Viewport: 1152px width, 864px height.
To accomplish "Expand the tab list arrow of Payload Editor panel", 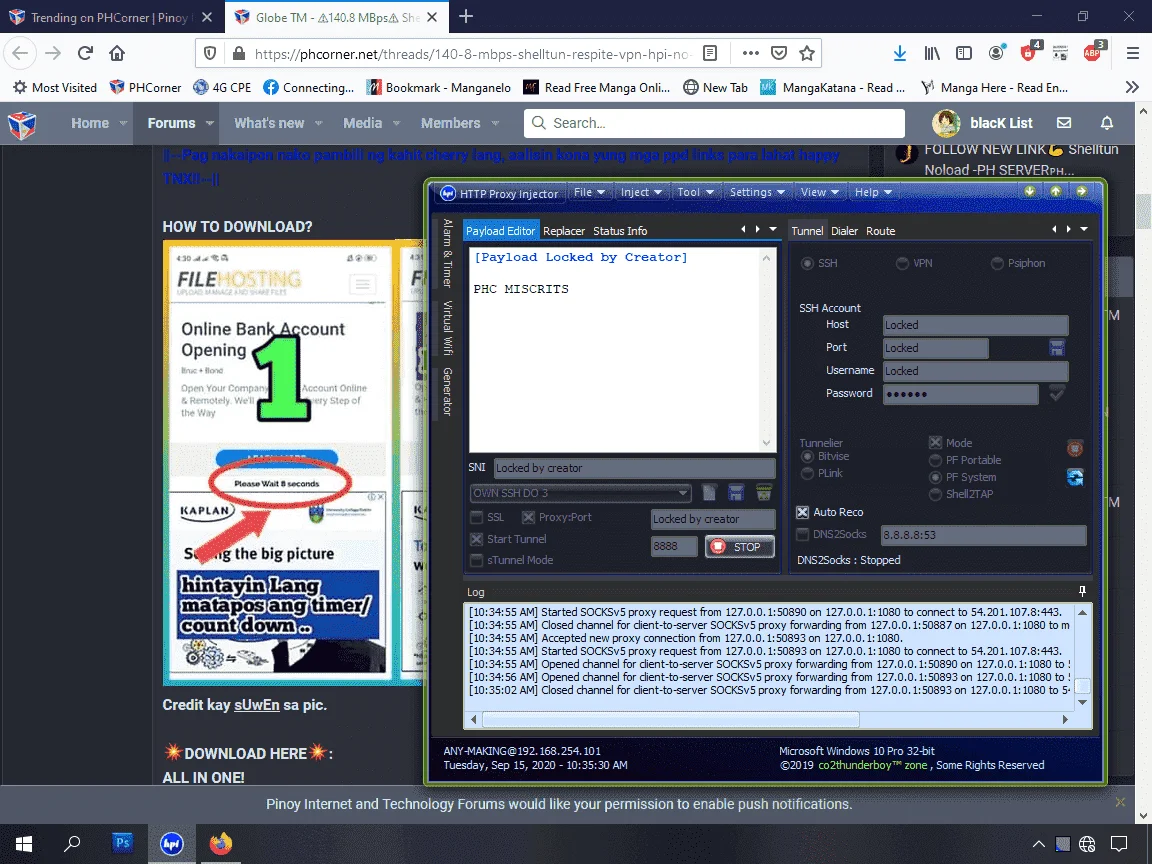I will [773, 229].
